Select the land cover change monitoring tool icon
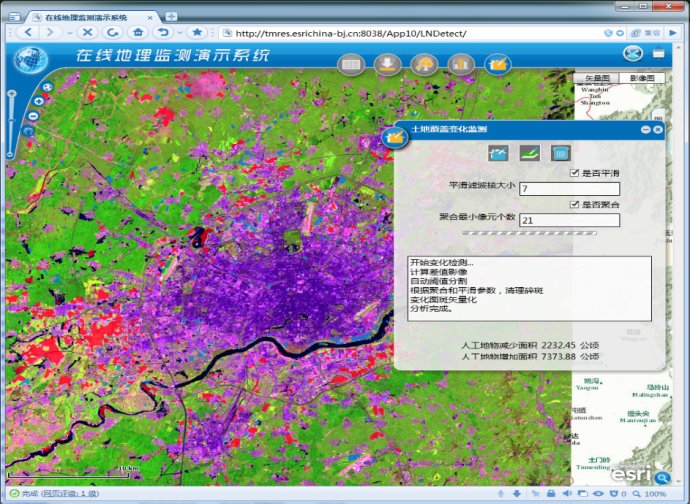Image resolution: width=690 pixels, height=504 pixels. coord(496,65)
